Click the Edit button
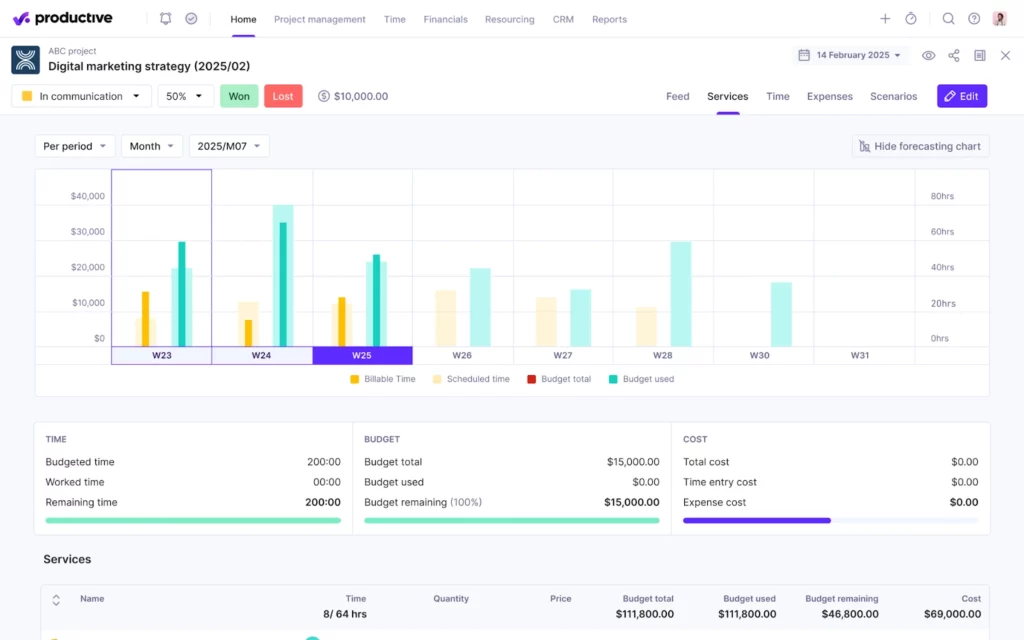 tap(961, 96)
